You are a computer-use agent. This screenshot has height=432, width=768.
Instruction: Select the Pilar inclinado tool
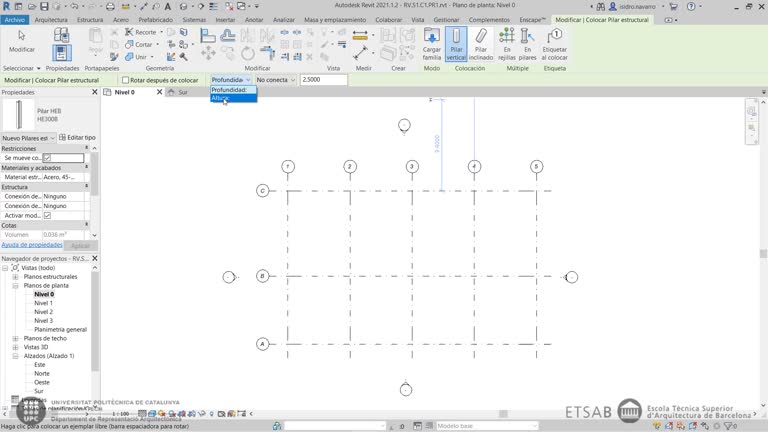point(481,45)
